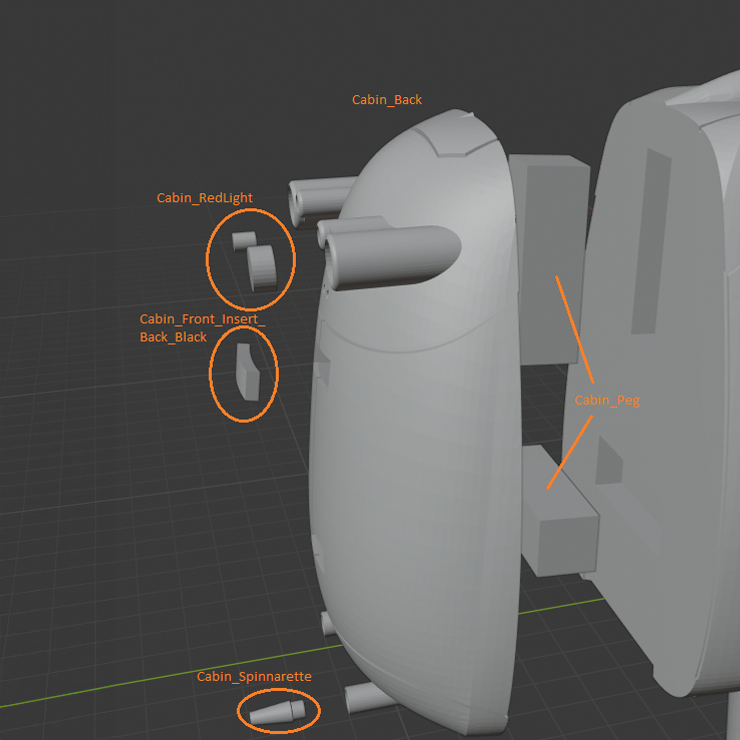The width and height of the screenshot is (740, 740).
Task: Click the Cabin_Front_Insert_Back_Black label text
Action: pos(202,328)
